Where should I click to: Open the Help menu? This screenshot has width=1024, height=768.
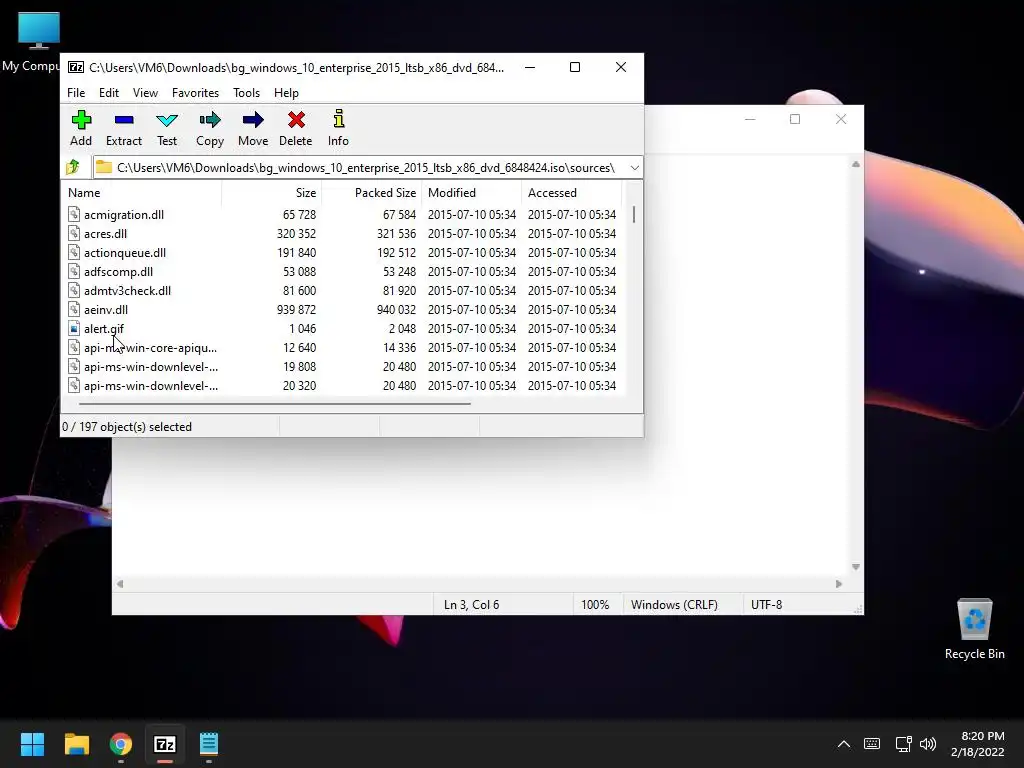[286, 93]
